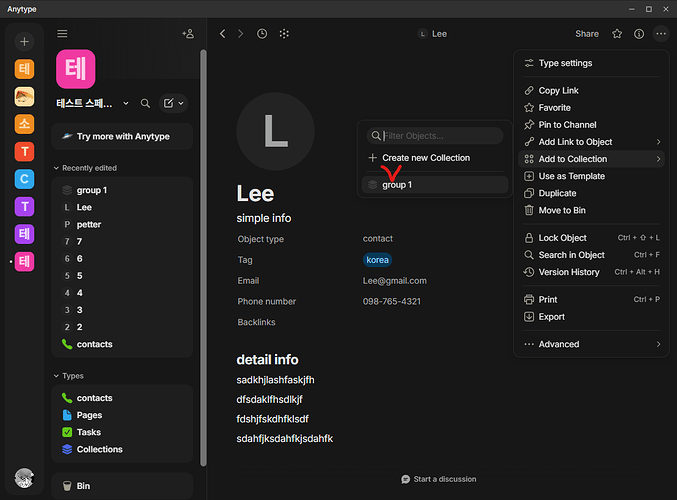This screenshot has width=677, height=500.
Task: Click the plus icon to create space
Action: (x=24, y=41)
